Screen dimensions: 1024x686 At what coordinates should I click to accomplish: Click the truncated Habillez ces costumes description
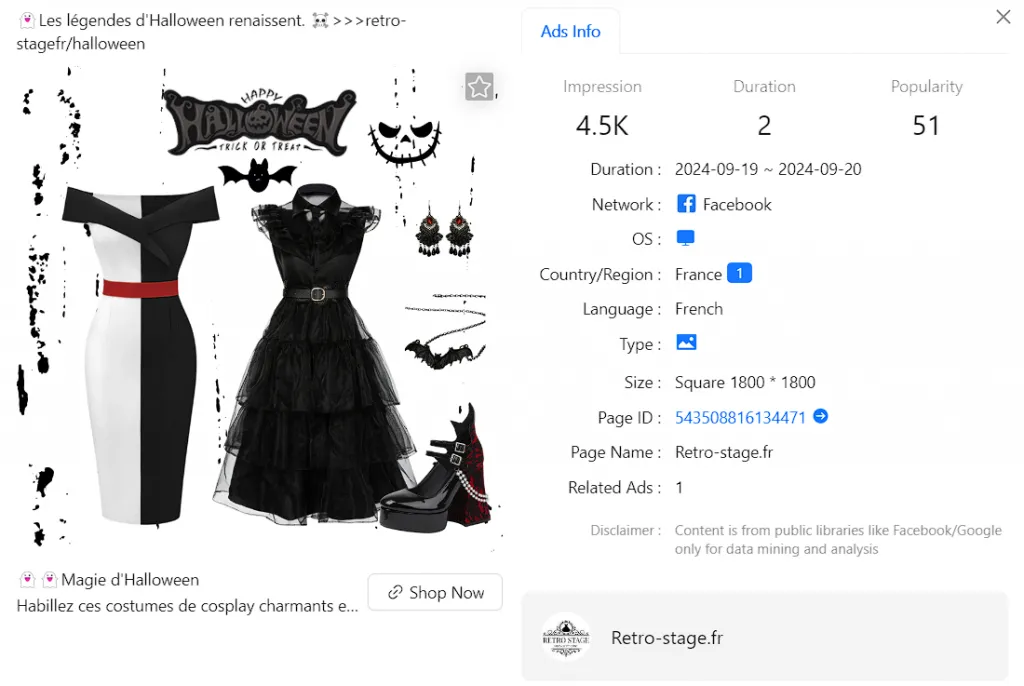(187, 606)
